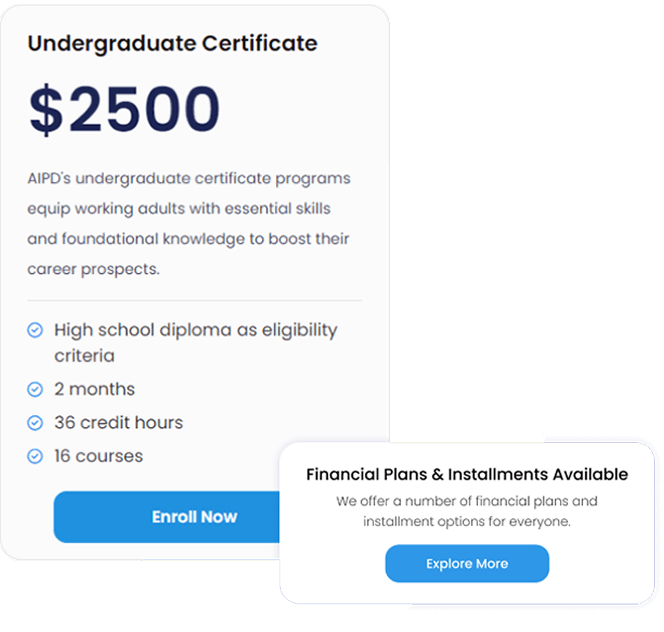The image size is (664, 632).
Task: Select the High school diploma eligibility text
Action: click(195, 330)
